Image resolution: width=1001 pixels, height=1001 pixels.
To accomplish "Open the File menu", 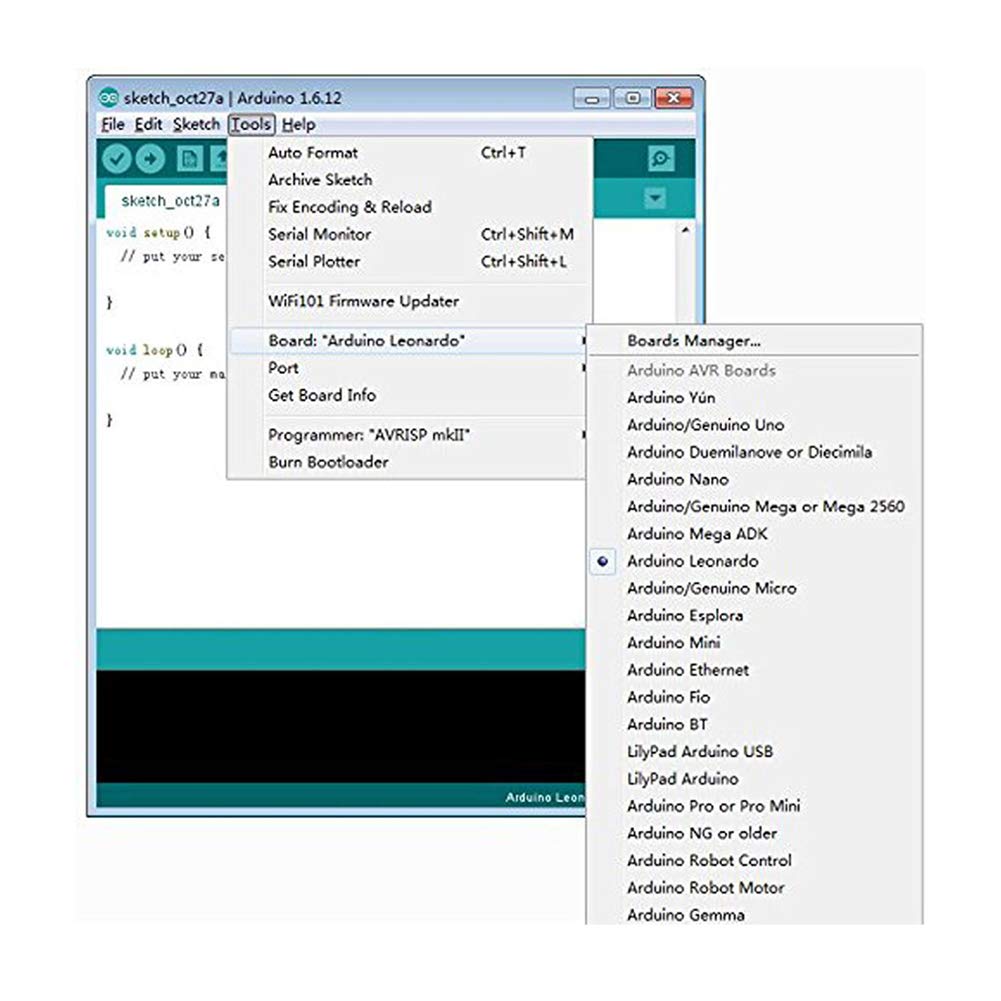I will pos(113,125).
